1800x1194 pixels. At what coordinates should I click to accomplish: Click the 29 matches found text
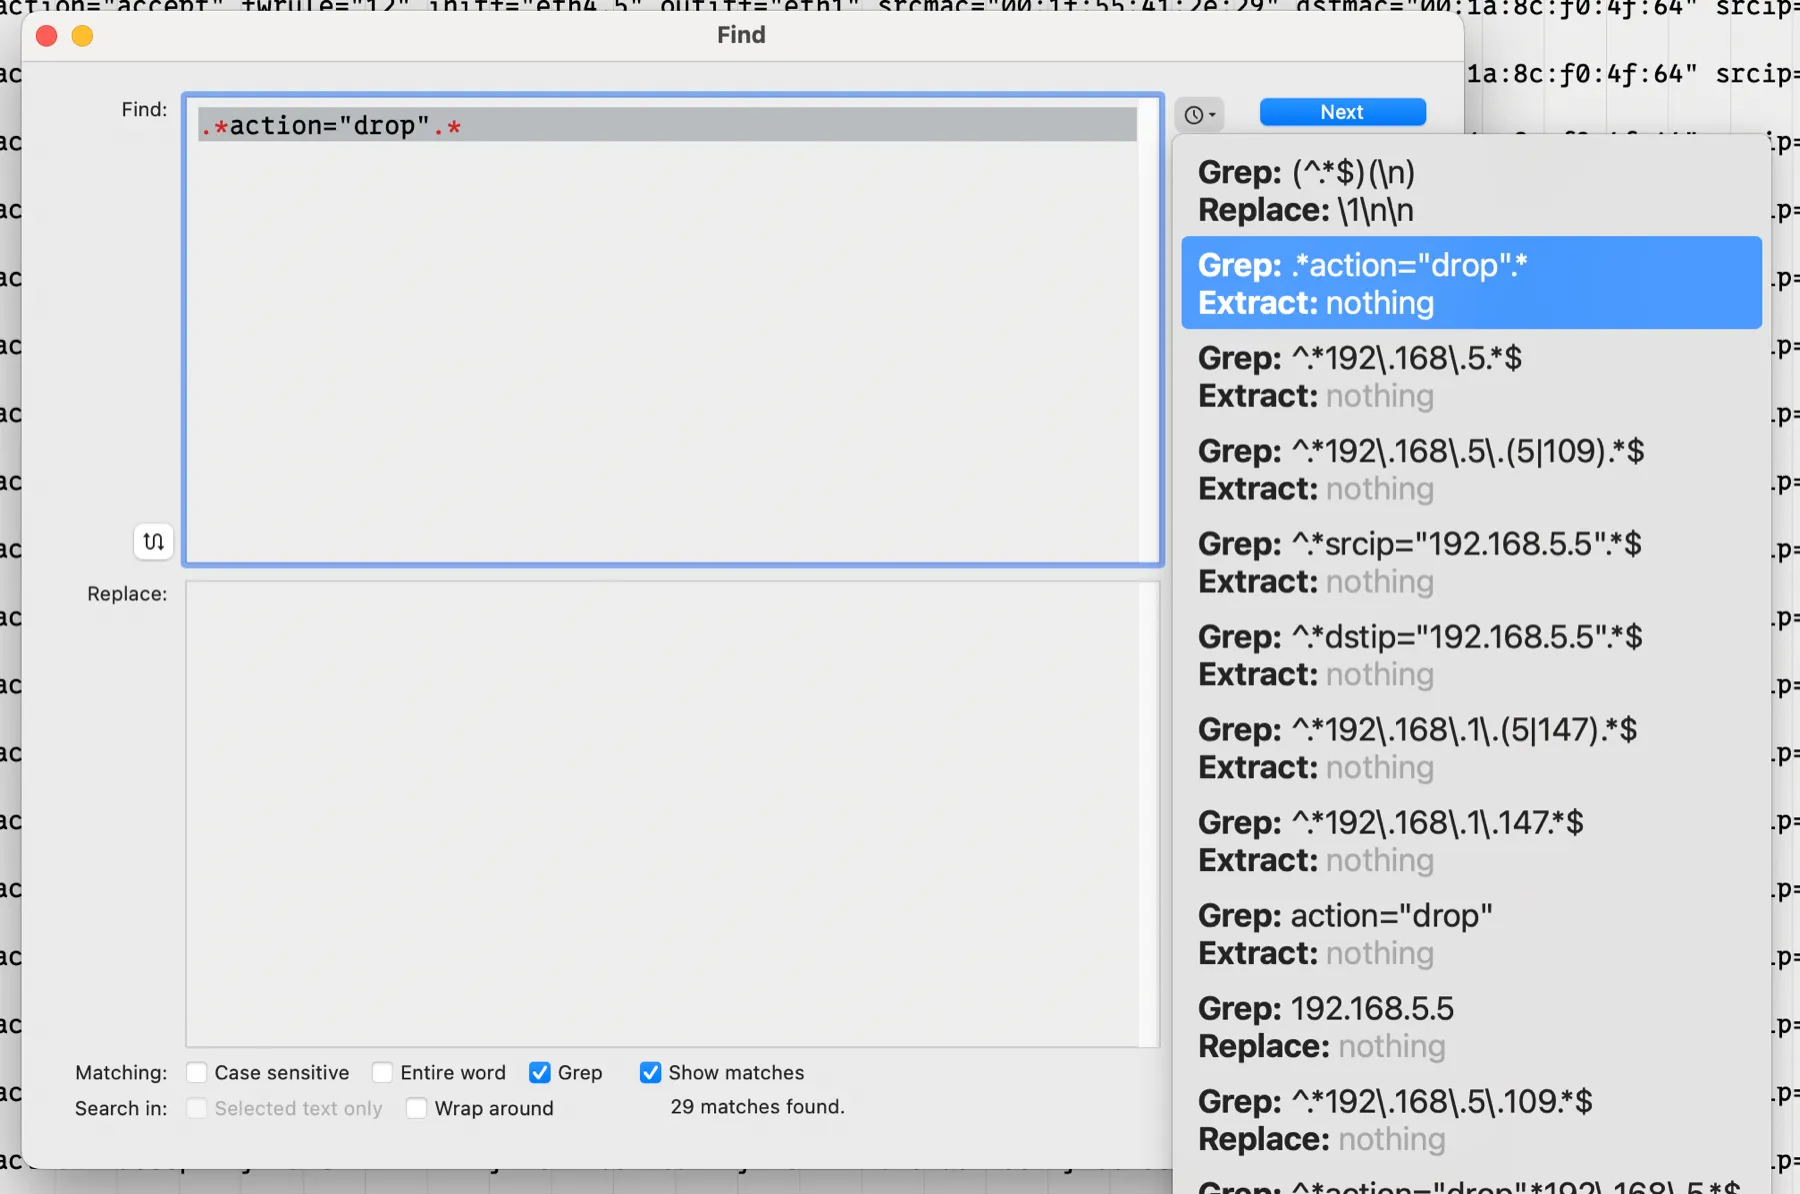coord(757,1107)
